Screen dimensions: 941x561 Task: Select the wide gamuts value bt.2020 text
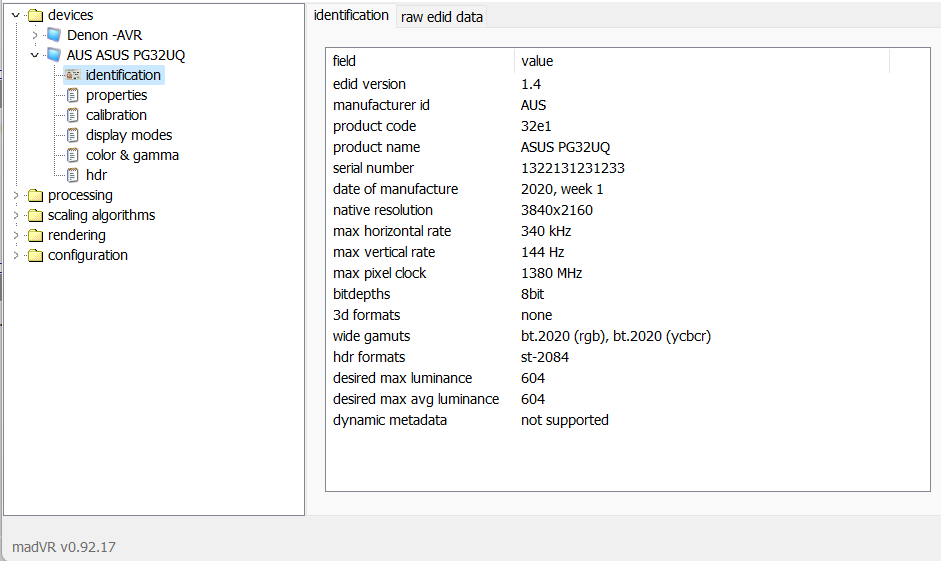(616, 336)
